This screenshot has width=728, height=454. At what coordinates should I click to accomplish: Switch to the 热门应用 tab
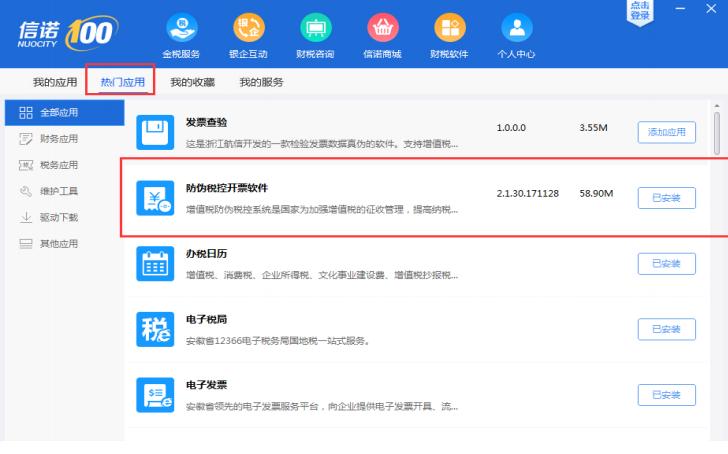click(x=123, y=82)
